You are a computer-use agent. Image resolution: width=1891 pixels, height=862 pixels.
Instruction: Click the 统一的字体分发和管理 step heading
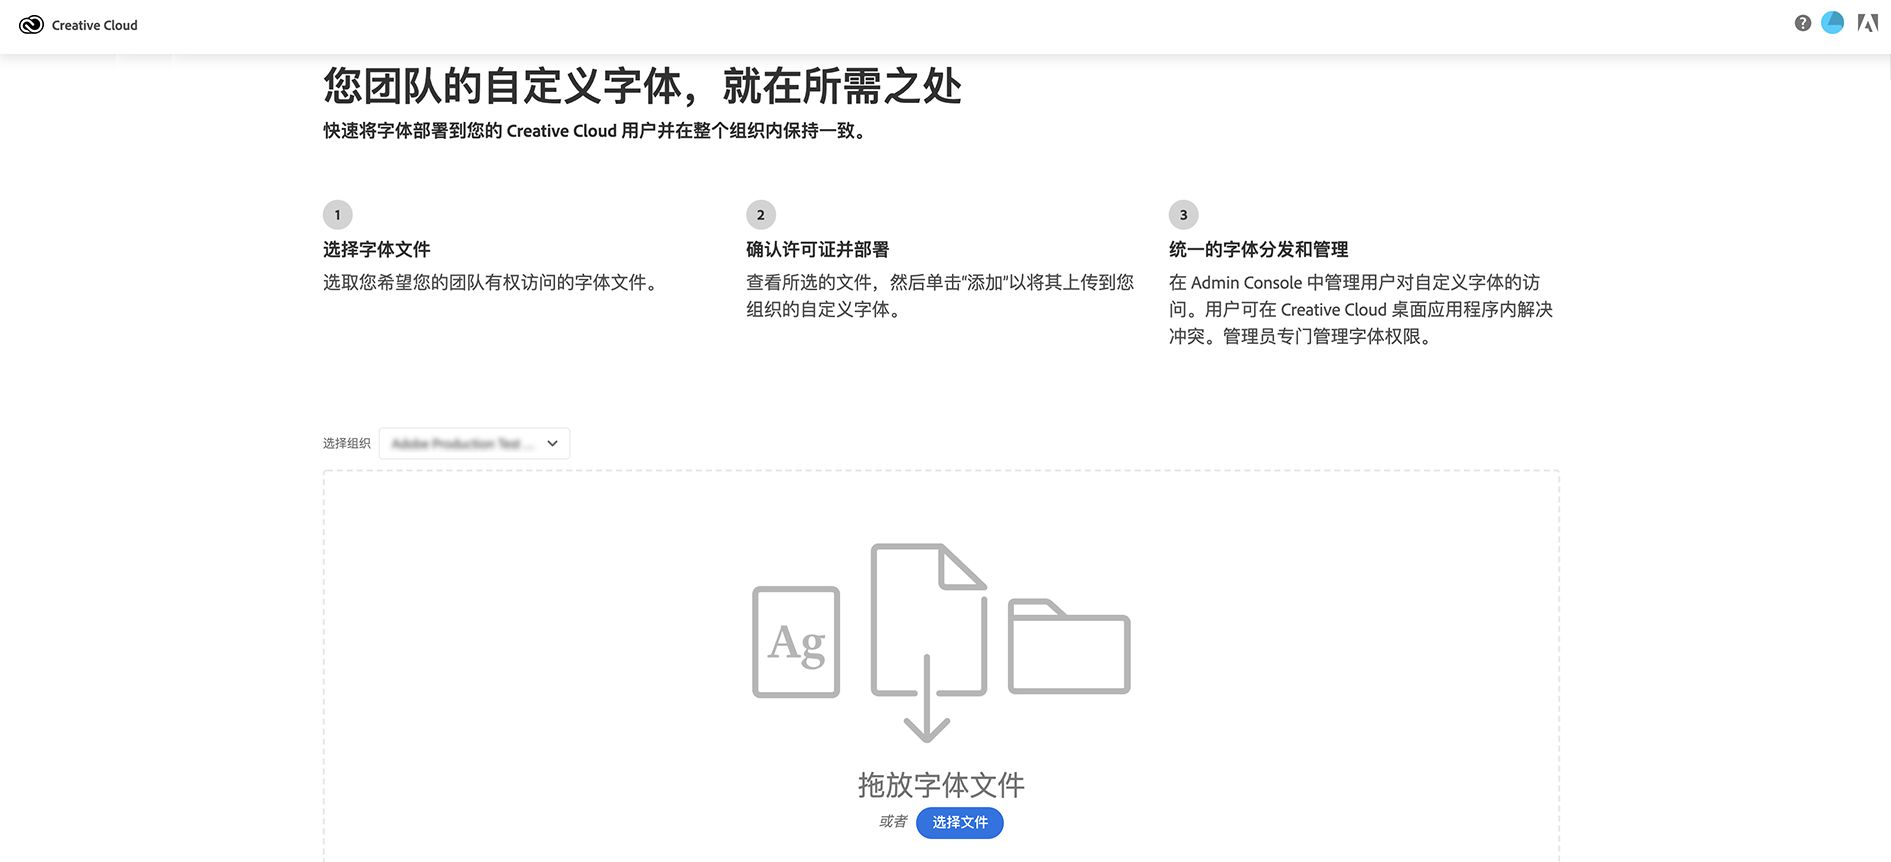[1259, 249]
